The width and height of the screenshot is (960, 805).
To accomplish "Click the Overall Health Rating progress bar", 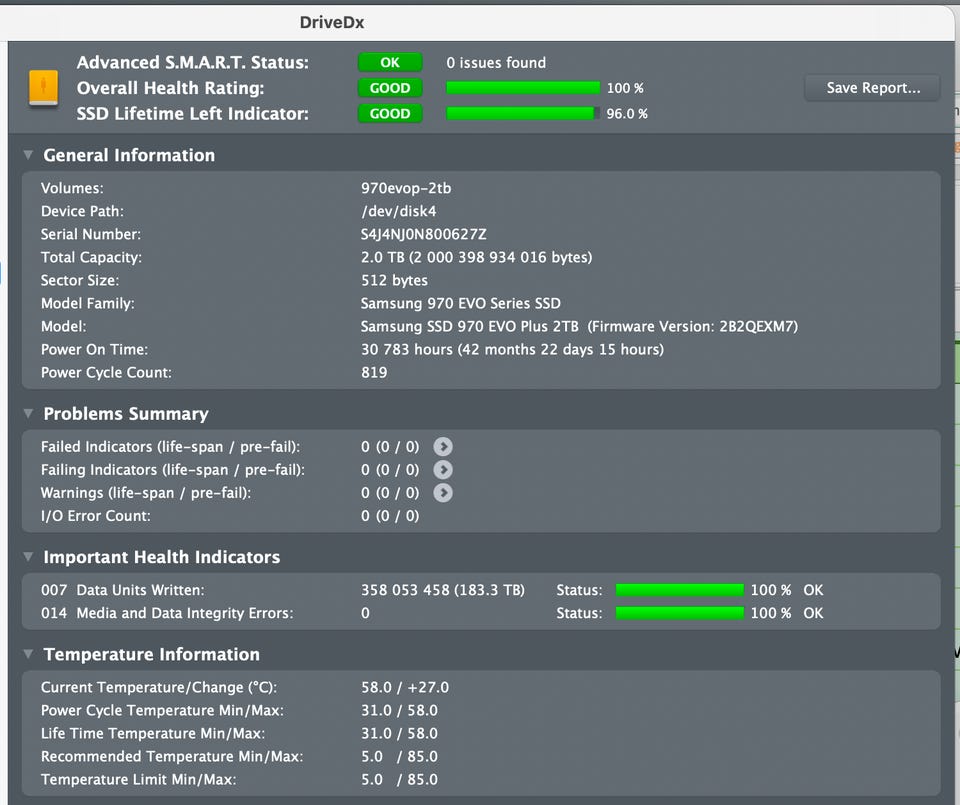I will [523, 88].
